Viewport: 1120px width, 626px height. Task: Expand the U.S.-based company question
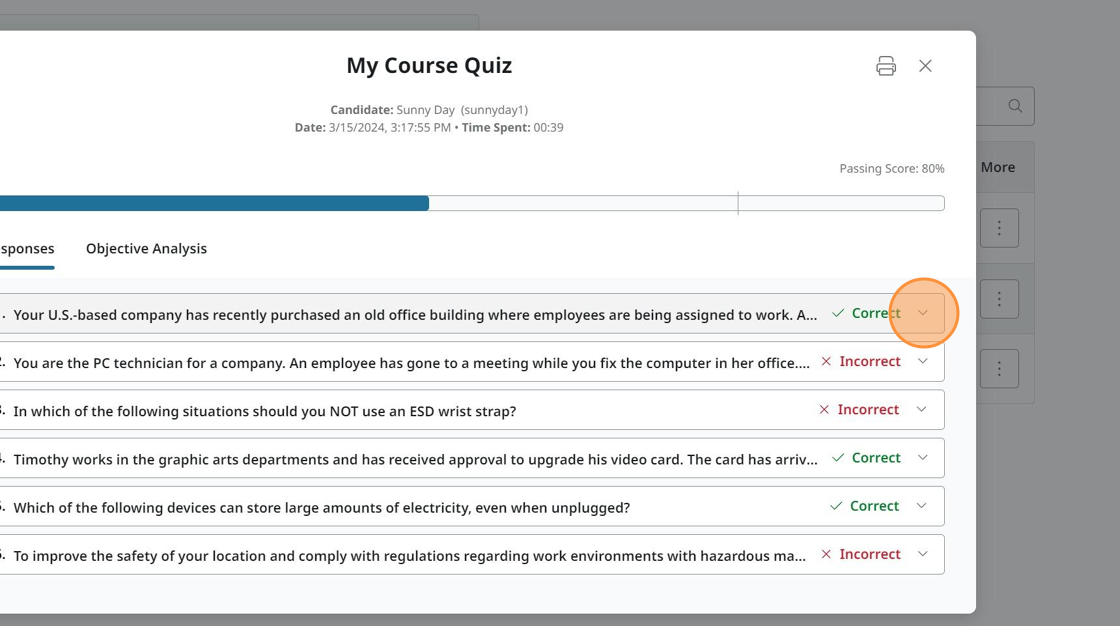[x=923, y=313]
